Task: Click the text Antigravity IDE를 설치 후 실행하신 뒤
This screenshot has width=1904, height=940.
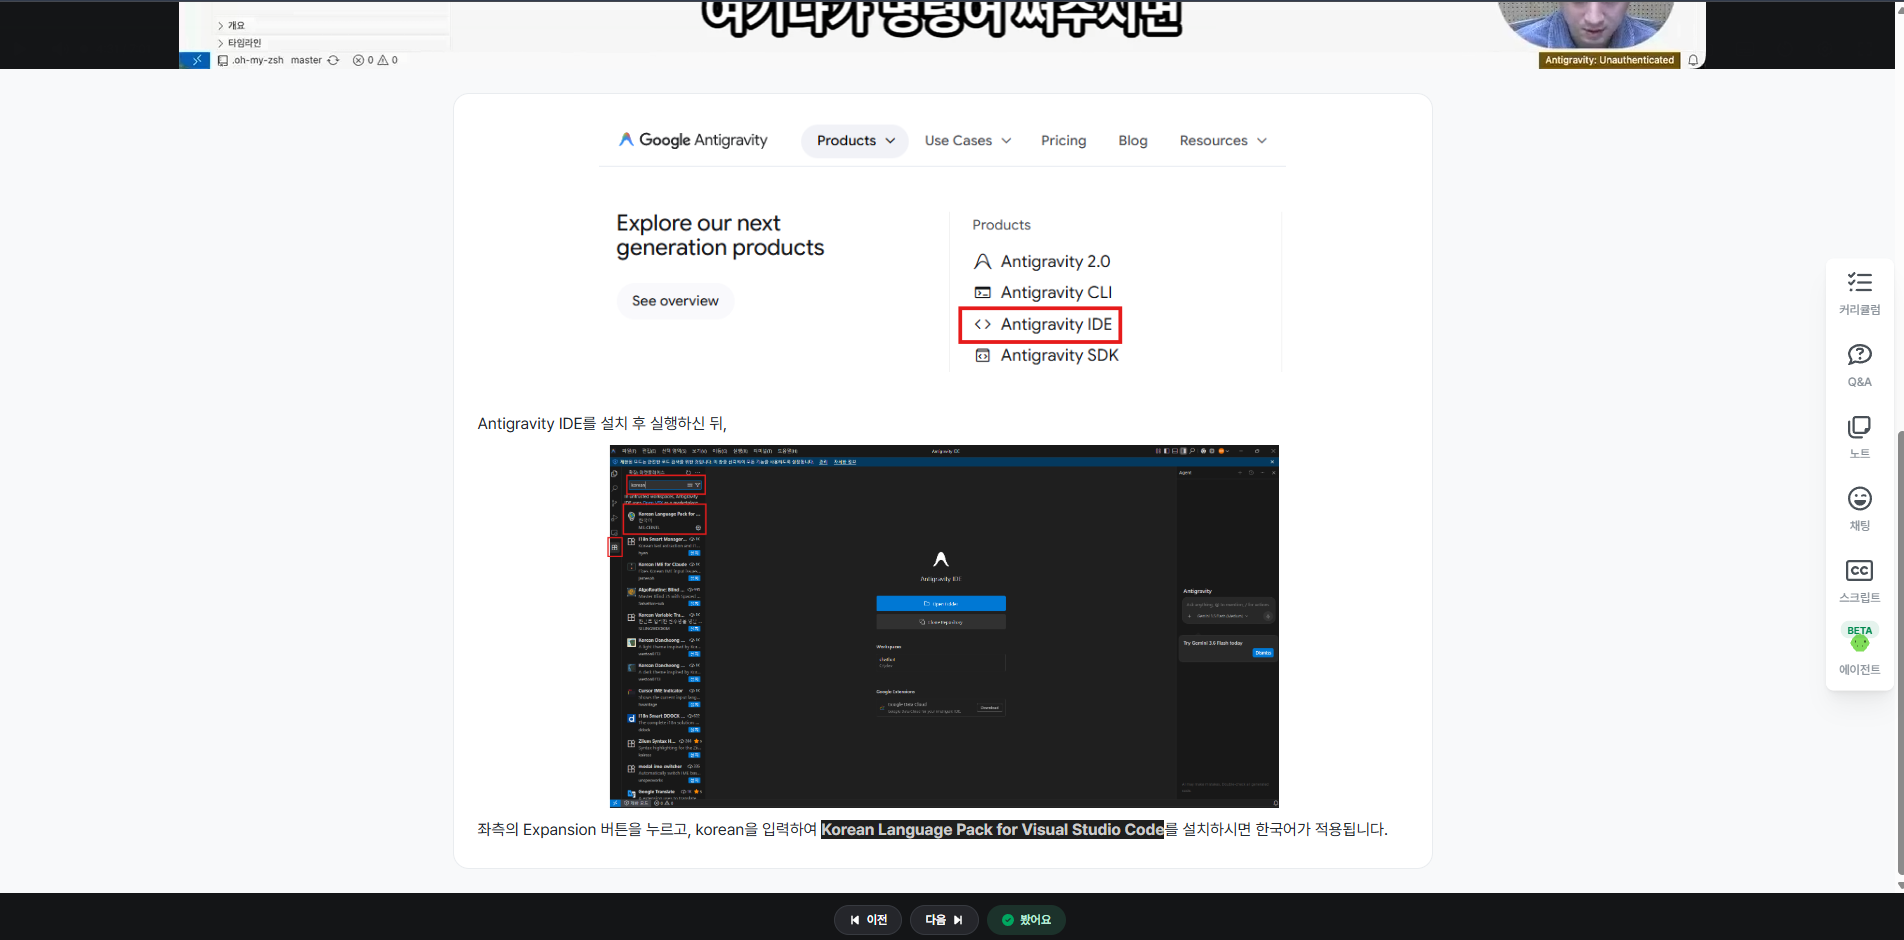Action: click(602, 424)
